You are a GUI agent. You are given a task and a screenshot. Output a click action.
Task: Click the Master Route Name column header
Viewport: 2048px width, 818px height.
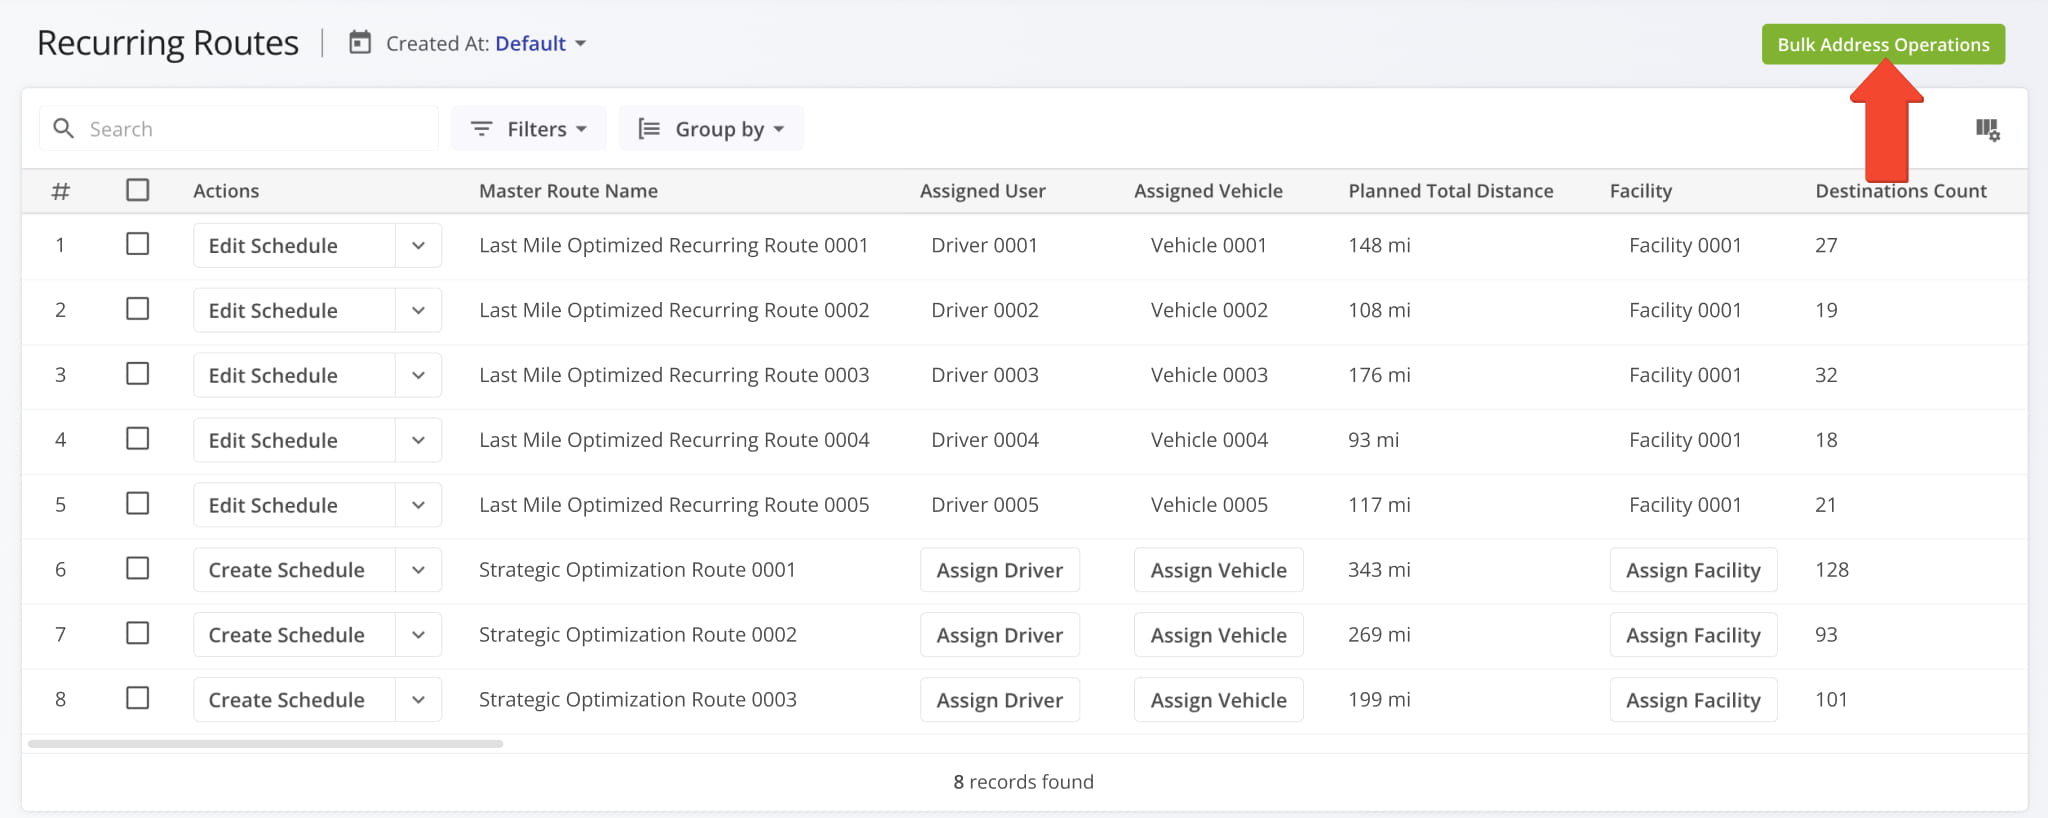(568, 191)
